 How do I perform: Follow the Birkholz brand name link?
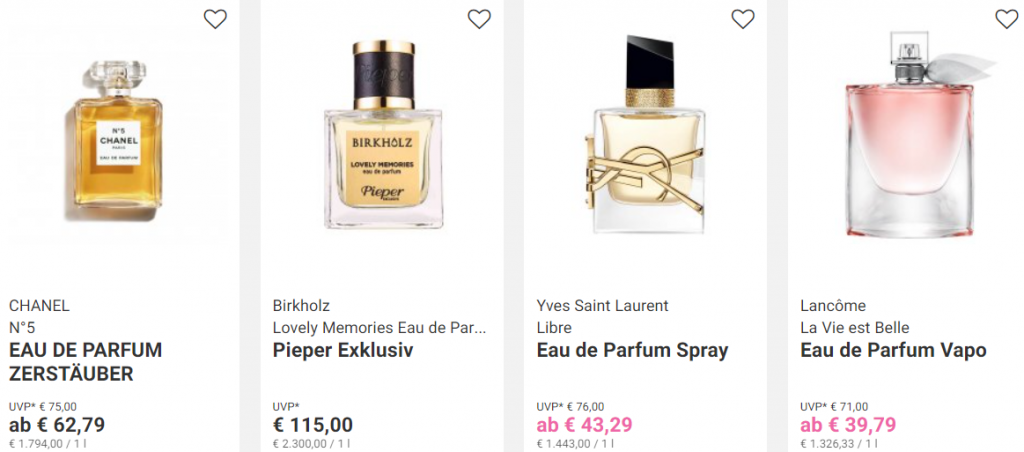point(301,306)
